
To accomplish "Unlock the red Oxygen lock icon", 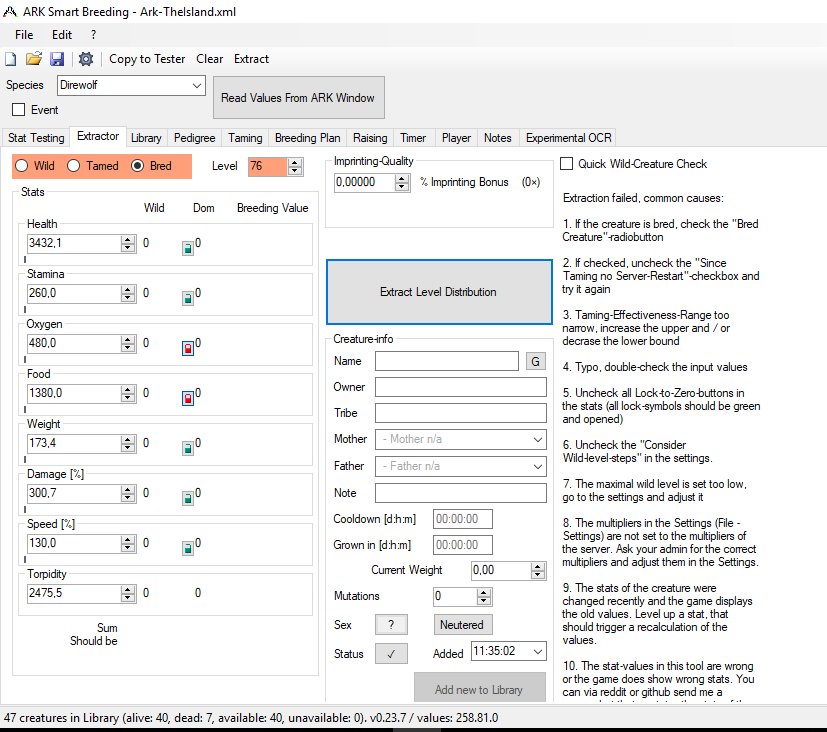I will [187, 348].
